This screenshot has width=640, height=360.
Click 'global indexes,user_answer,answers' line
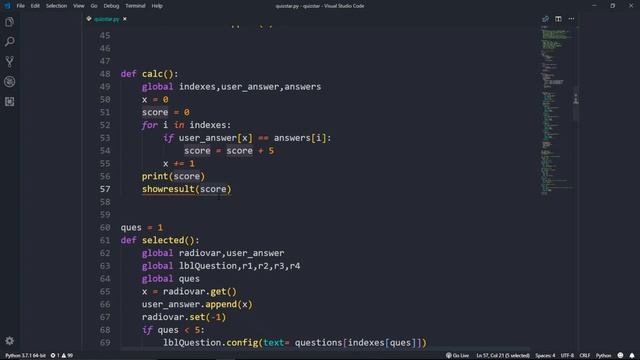231,87
